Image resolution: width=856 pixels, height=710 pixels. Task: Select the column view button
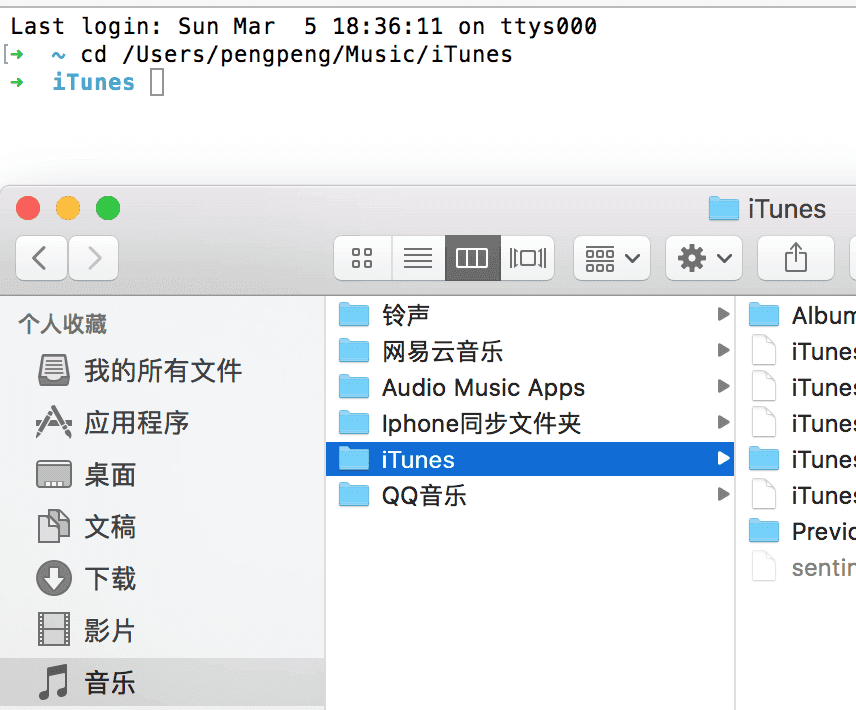[x=472, y=258]
